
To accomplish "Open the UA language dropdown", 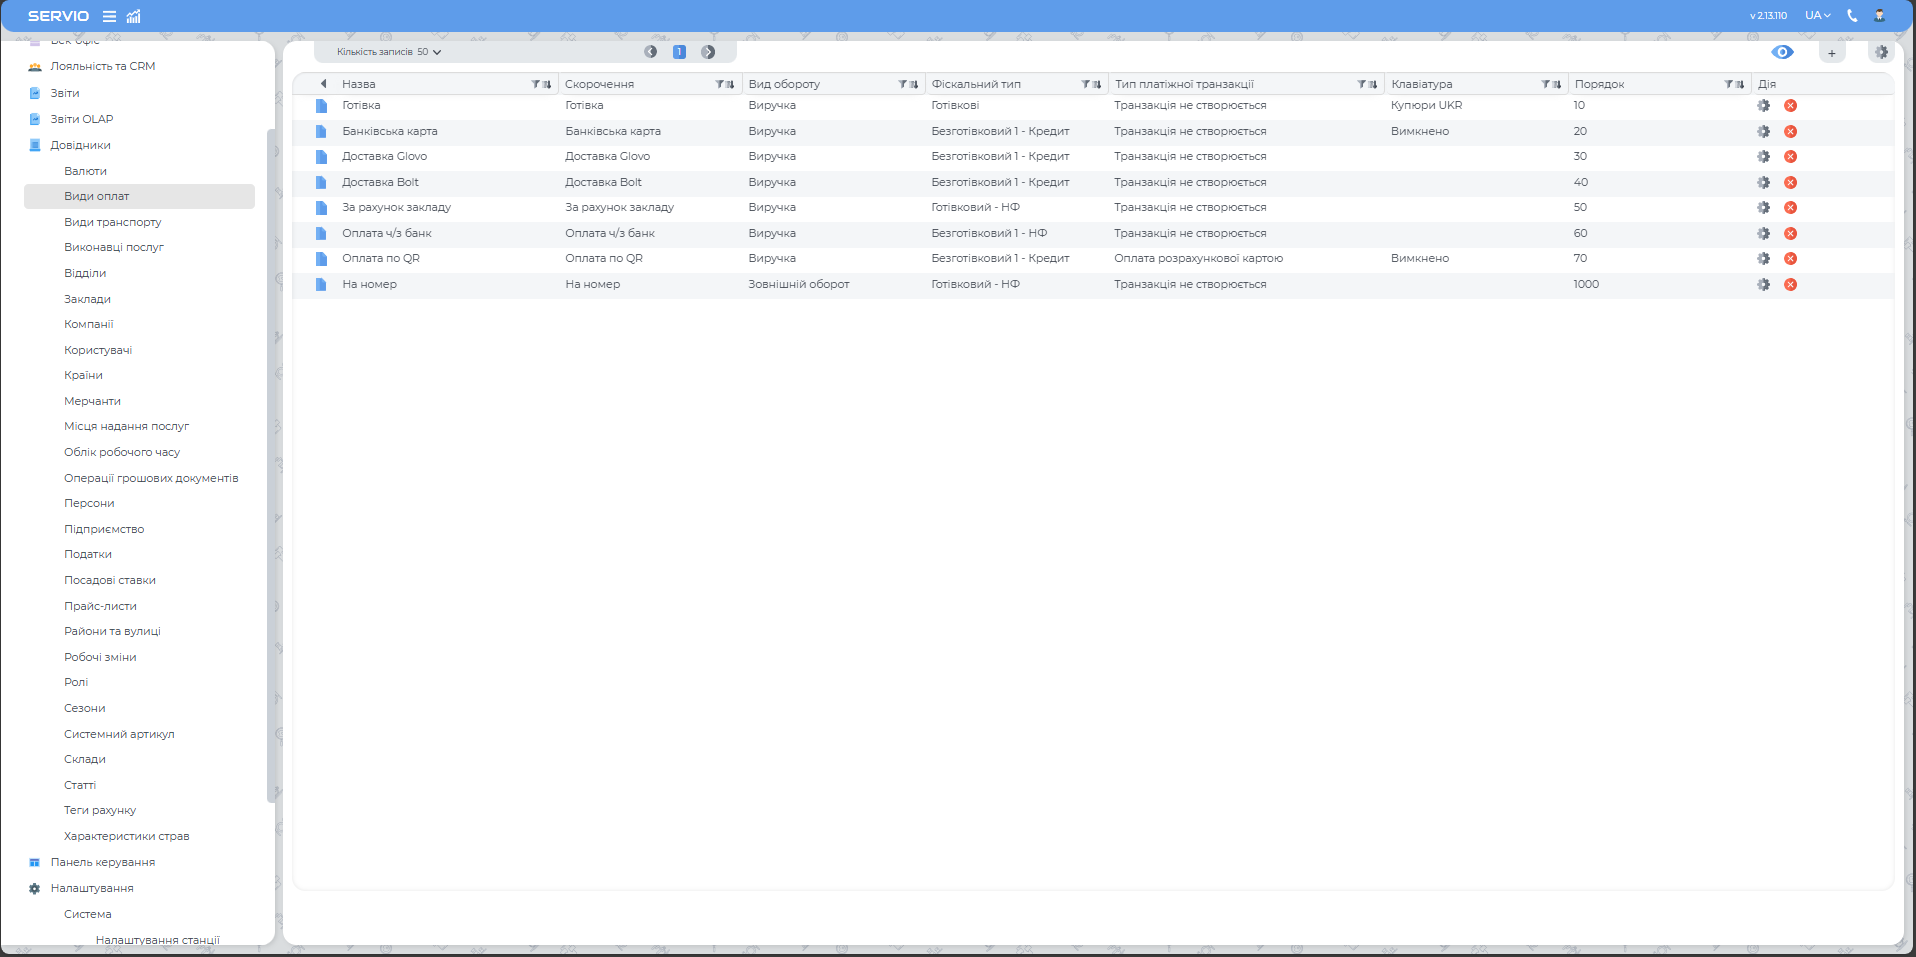I will [1817, 15].
